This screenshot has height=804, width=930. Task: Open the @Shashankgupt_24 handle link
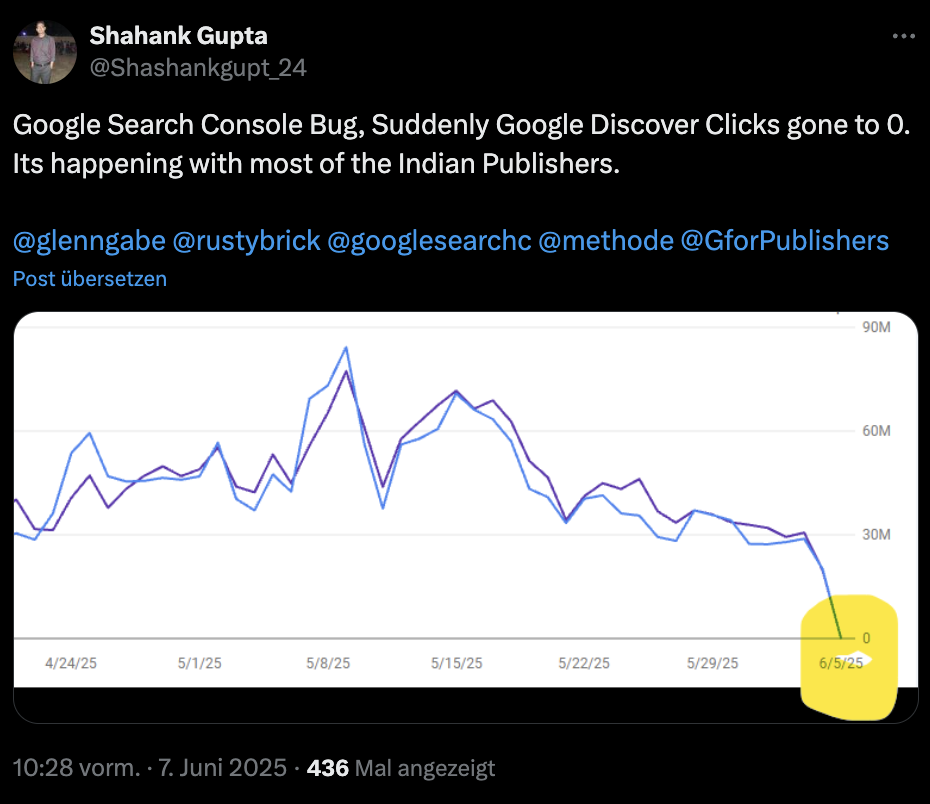point(198,68)
